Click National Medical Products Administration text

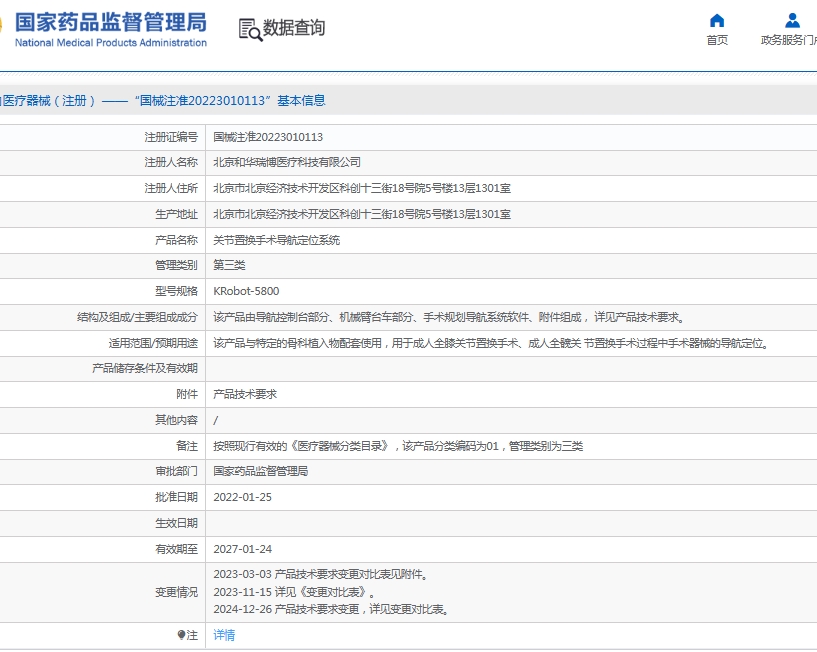coord(110,43)
